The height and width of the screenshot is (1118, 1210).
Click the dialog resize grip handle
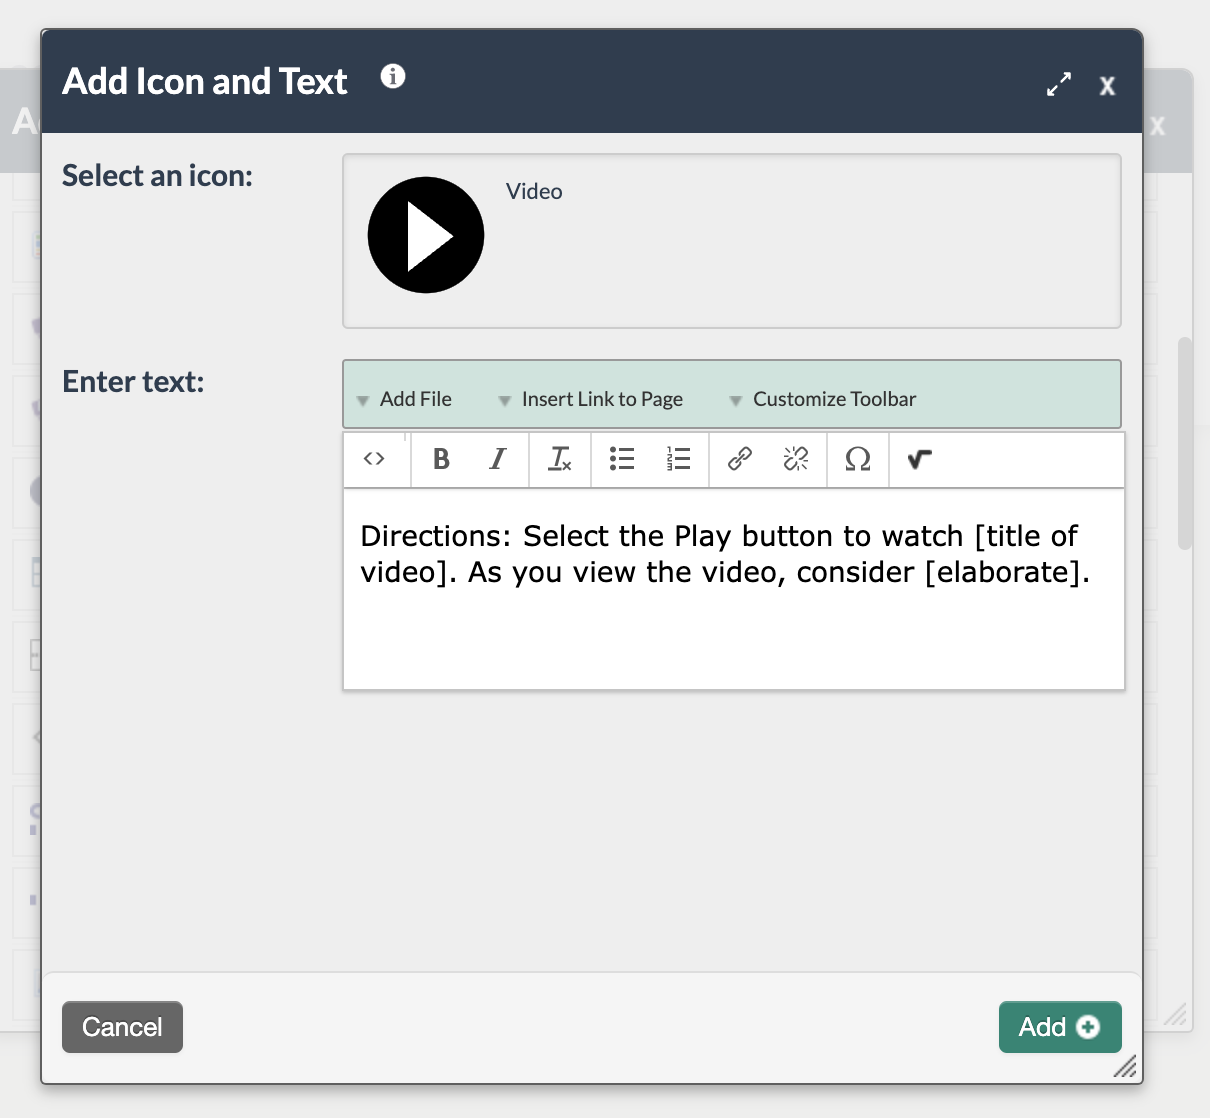1126,1067
